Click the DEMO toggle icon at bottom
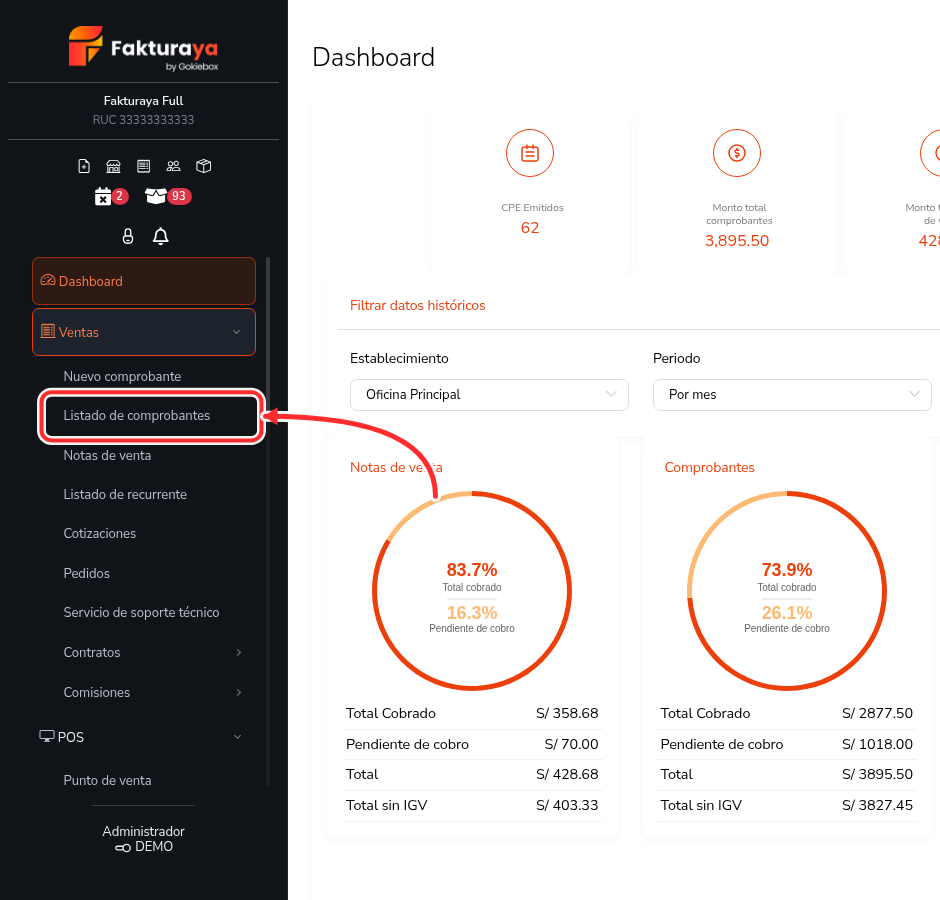The width and height of the screenshot is (940, 900). pos(123,847)
